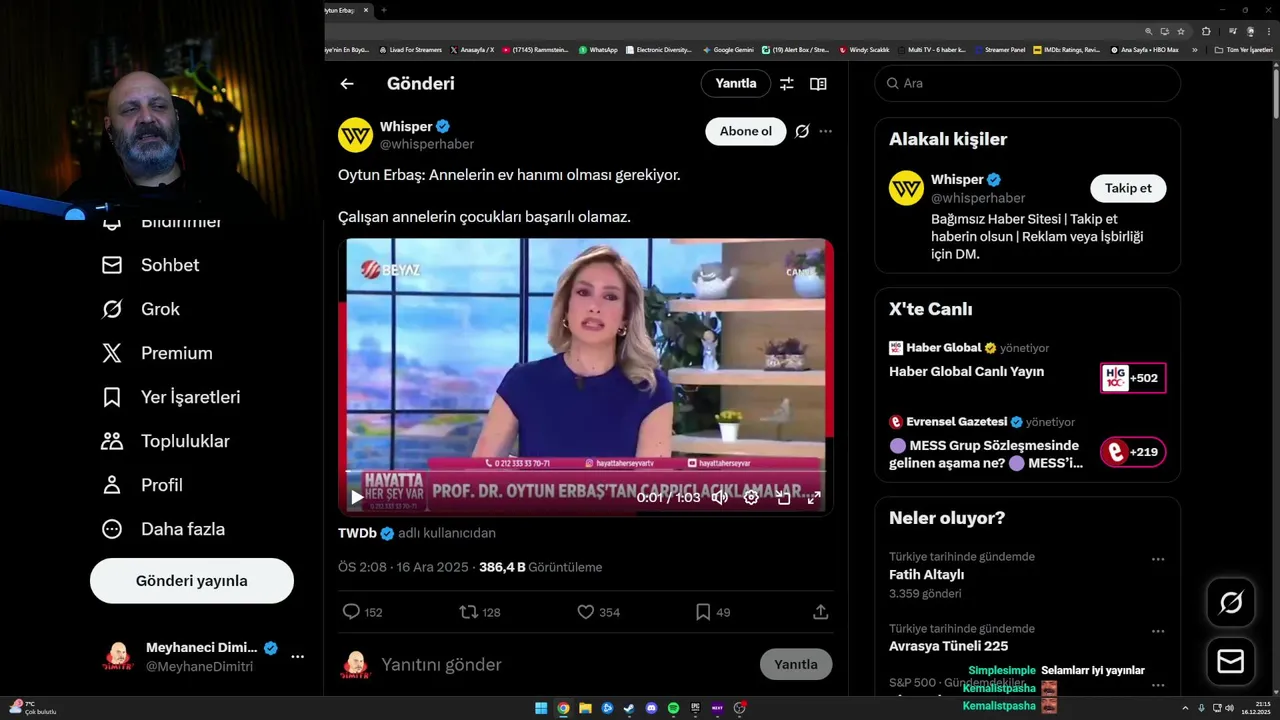This screenshot has width=1280, height=720.
Task: Like the post with 354 likes
Action: click(x=598, y=612)
